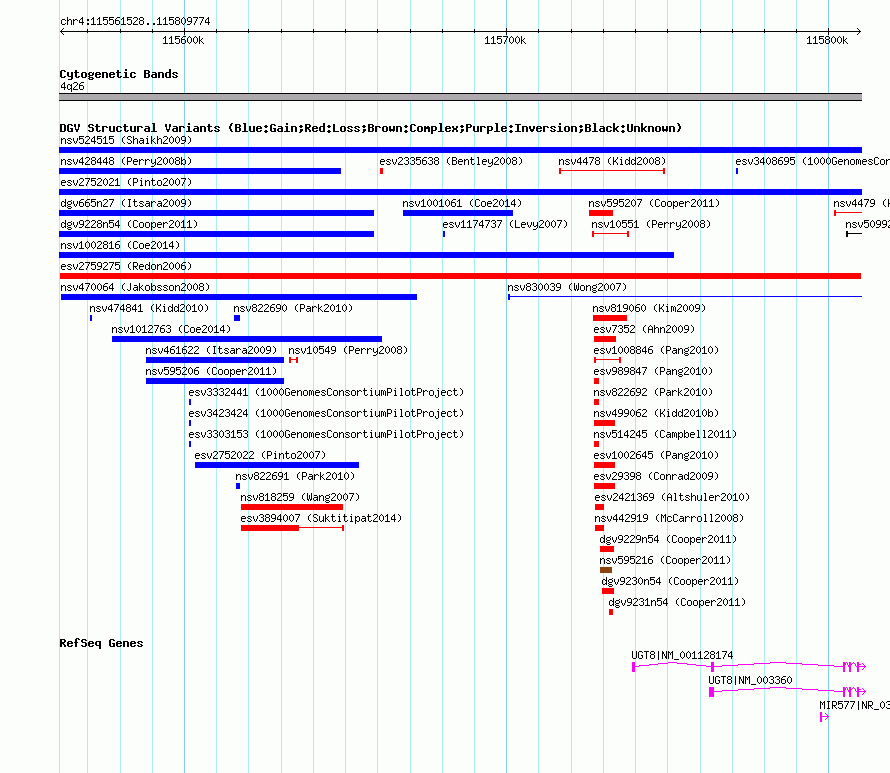Select esv2421369 (Altshuler2010) label
Screen dimensions: 890x773
672,497
